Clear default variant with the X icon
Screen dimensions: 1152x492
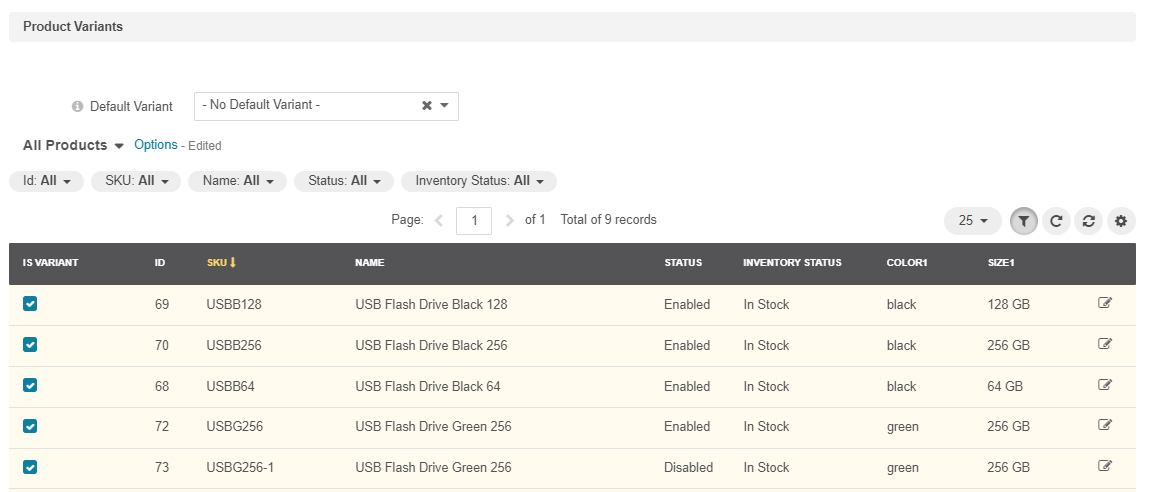tap(427, 106)
